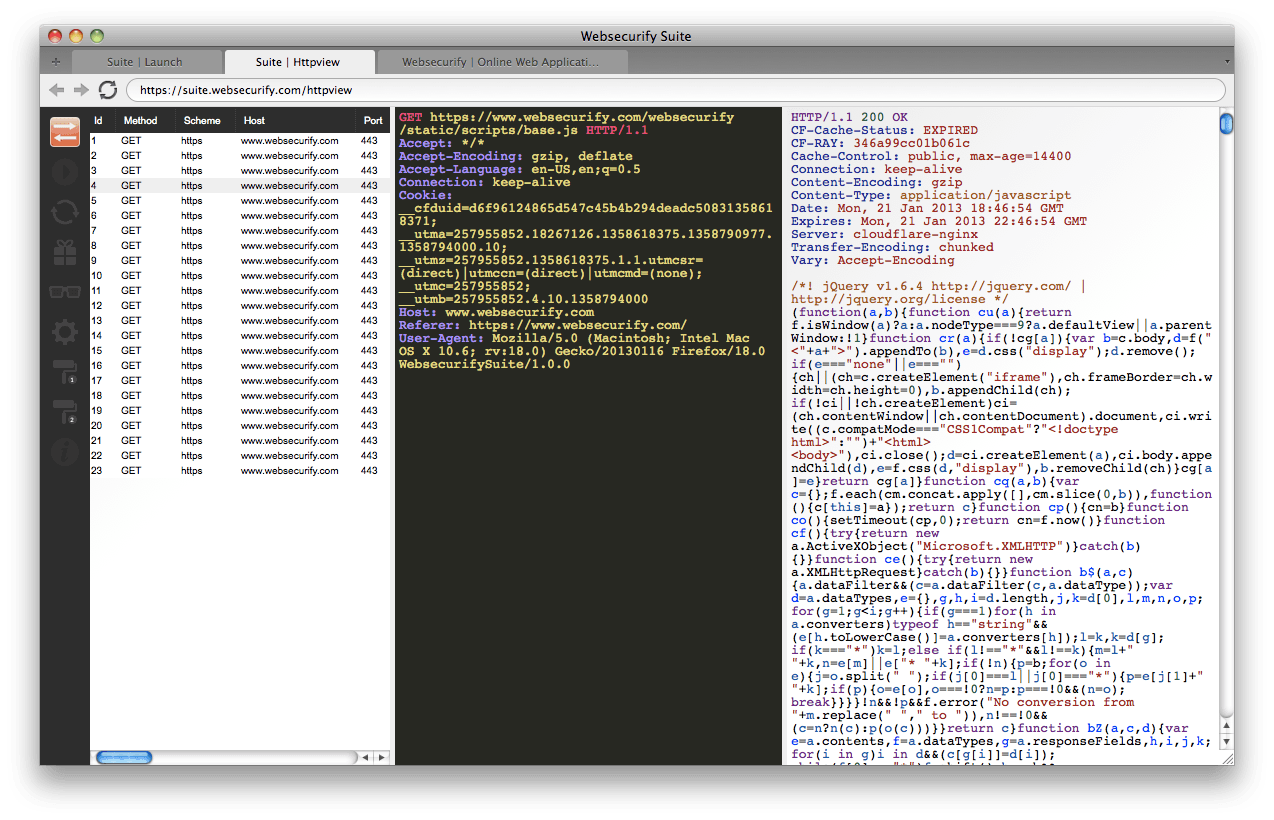Viewport: 1274px width, 820px height.
Task: Open the HTTP transactions view icon in sidebar
Action: point(65,132)
